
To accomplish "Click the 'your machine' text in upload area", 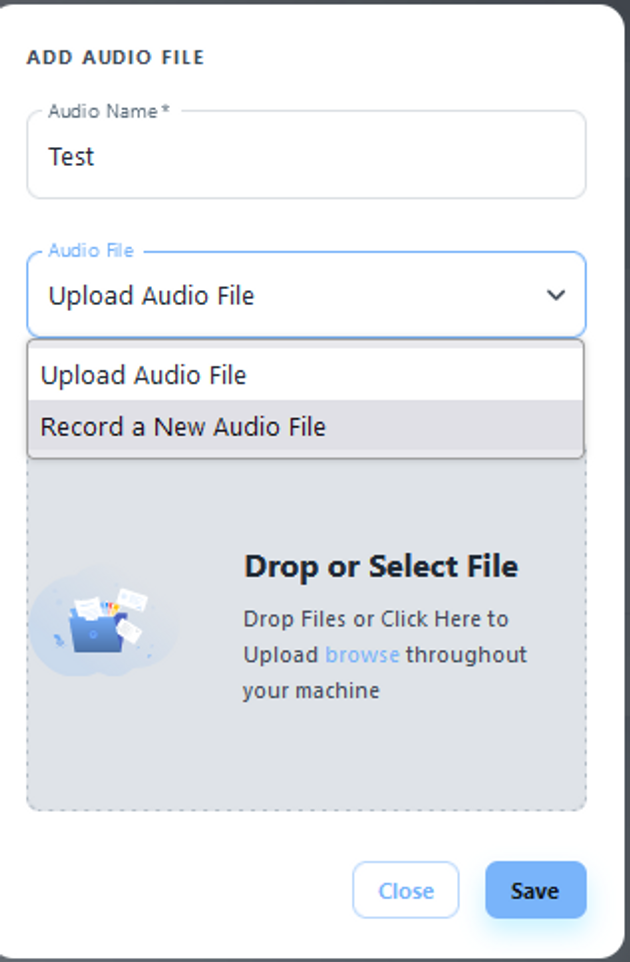I will coord(311,691).
